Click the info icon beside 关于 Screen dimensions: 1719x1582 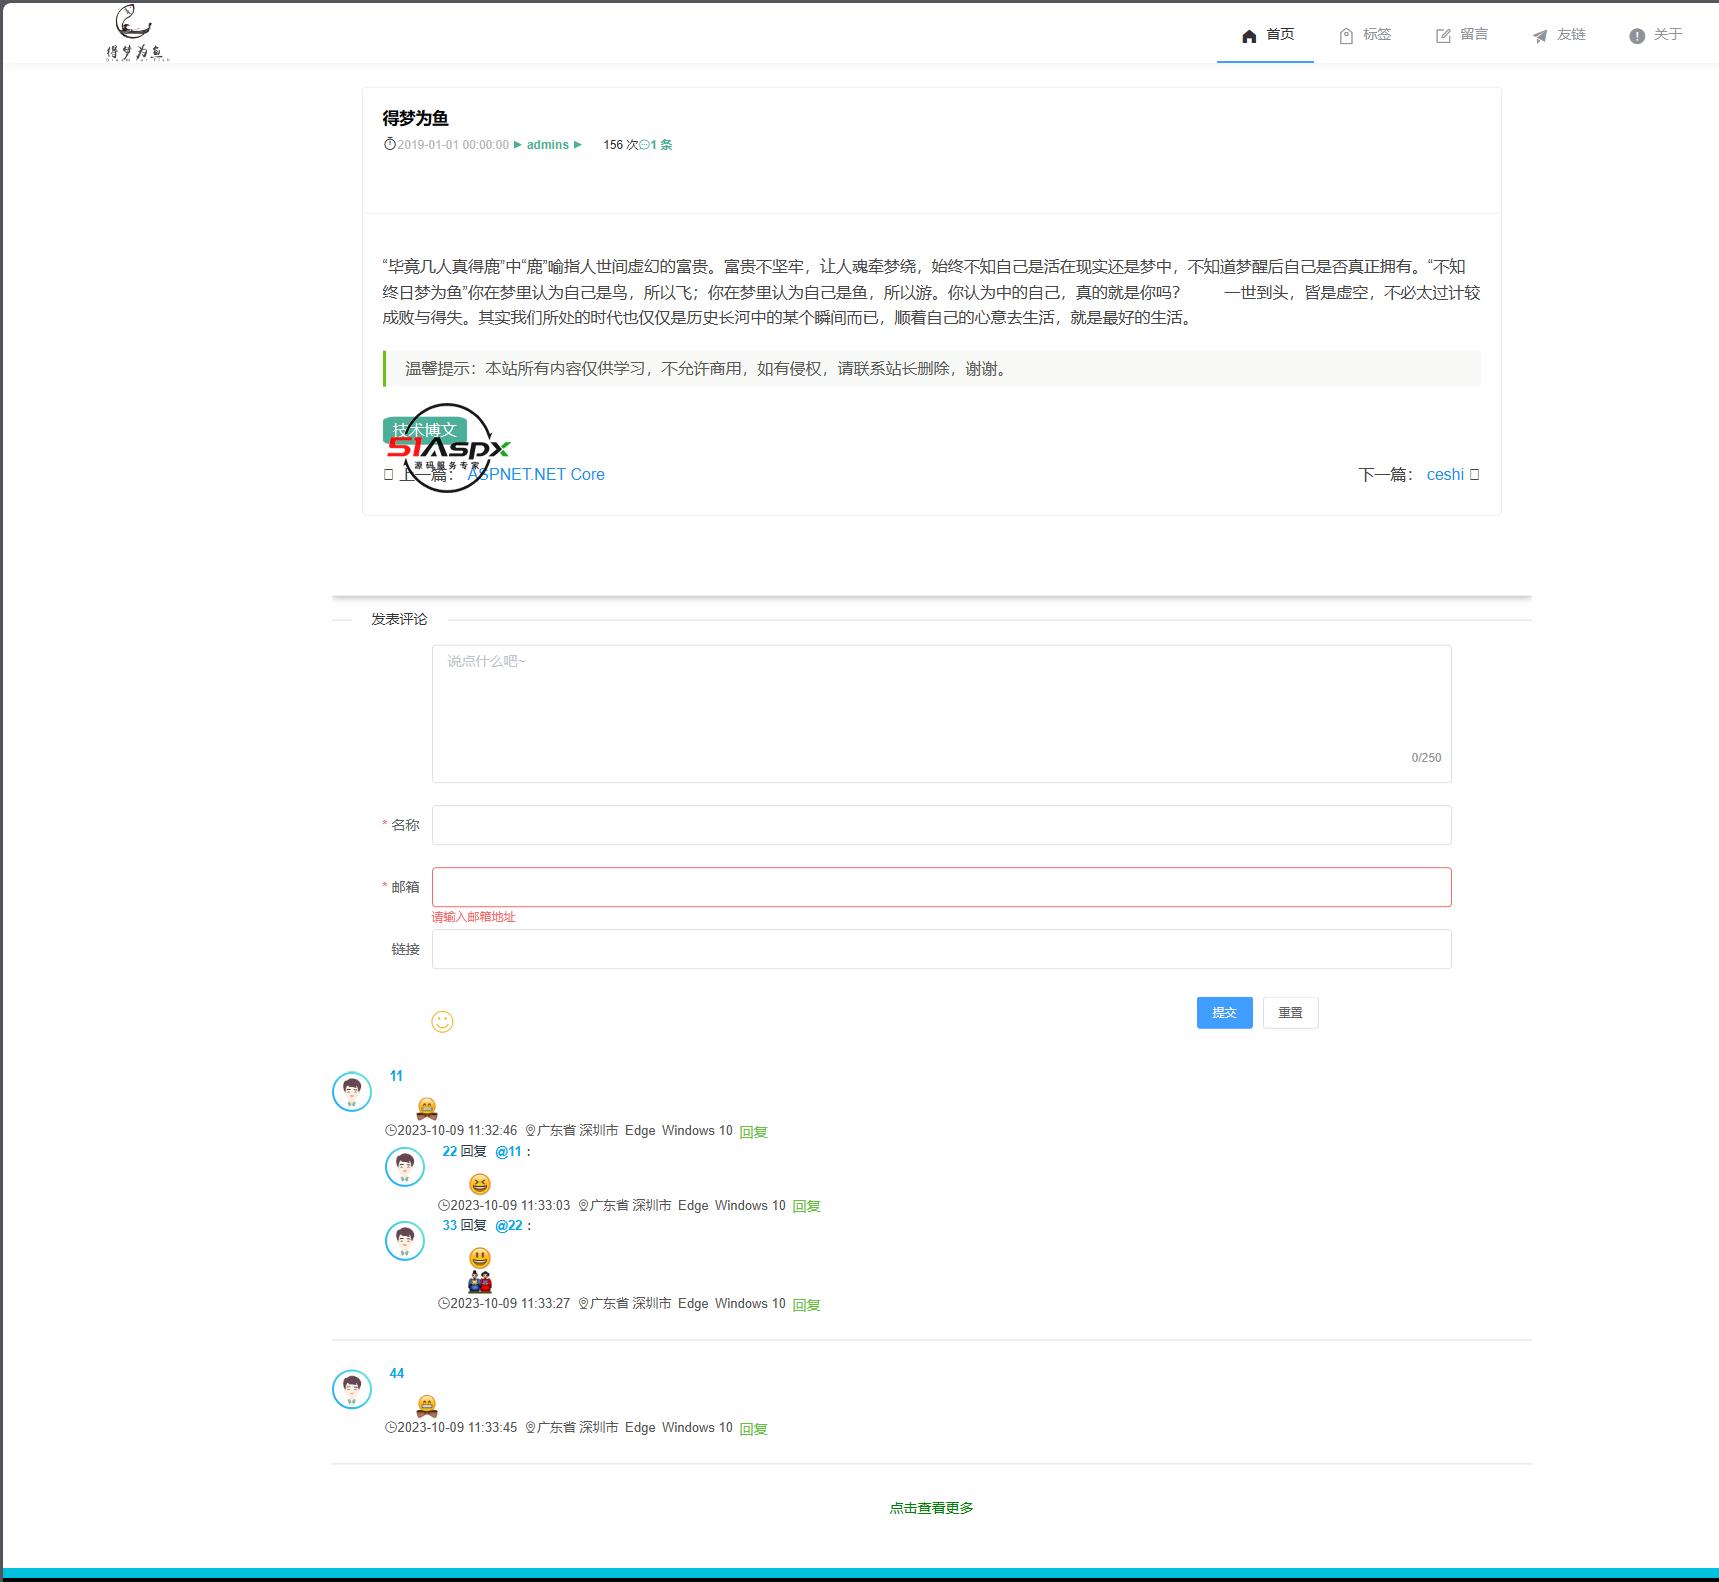[x=1637, y=36]
